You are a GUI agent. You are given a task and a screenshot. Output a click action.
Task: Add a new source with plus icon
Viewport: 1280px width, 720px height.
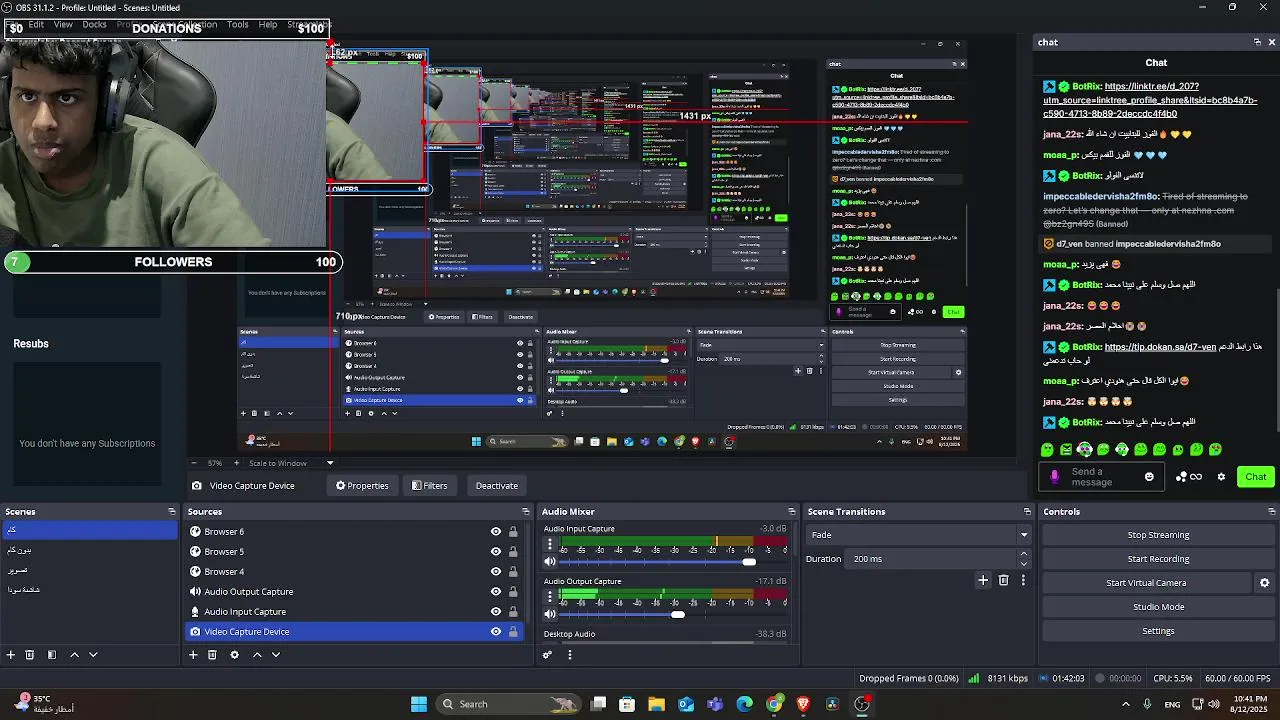click(193, 655)
